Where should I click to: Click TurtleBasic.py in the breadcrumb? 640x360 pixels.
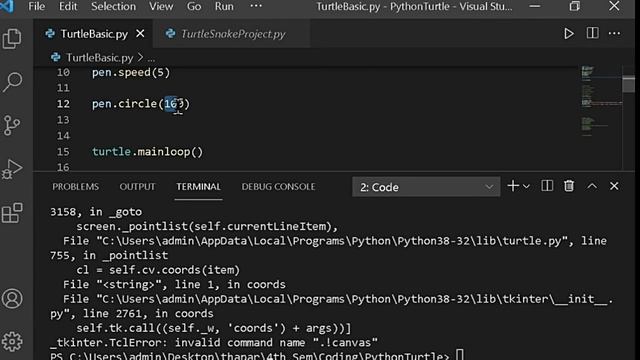pyautogui.click(x=99, y=58)
